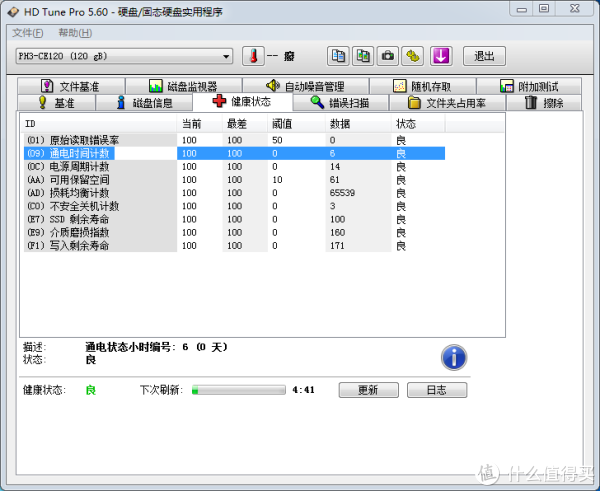Click the 当前 column header
Screen dimensions: 600x491
pyautogui.click(x=199, y=124)
